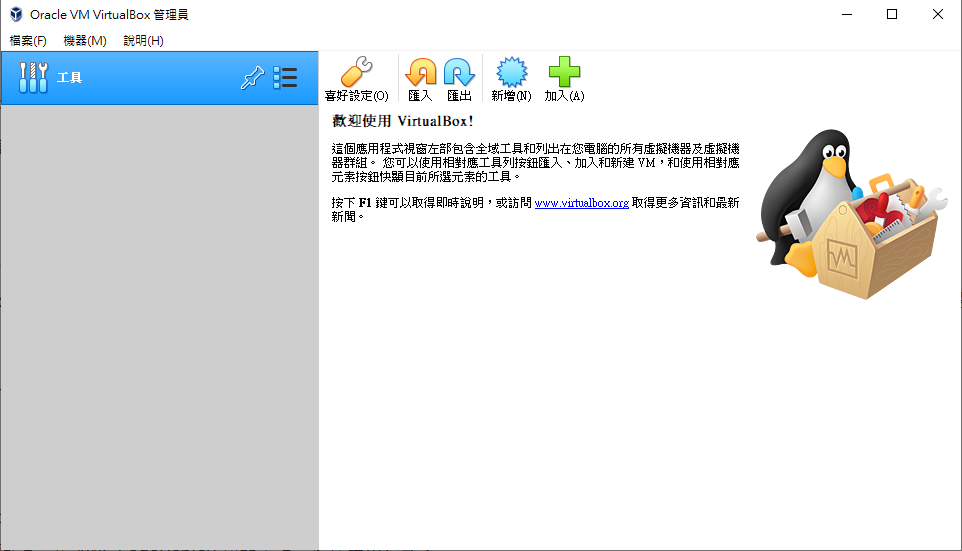Close the VirtualBox manager window

click(x=937, y=14)
